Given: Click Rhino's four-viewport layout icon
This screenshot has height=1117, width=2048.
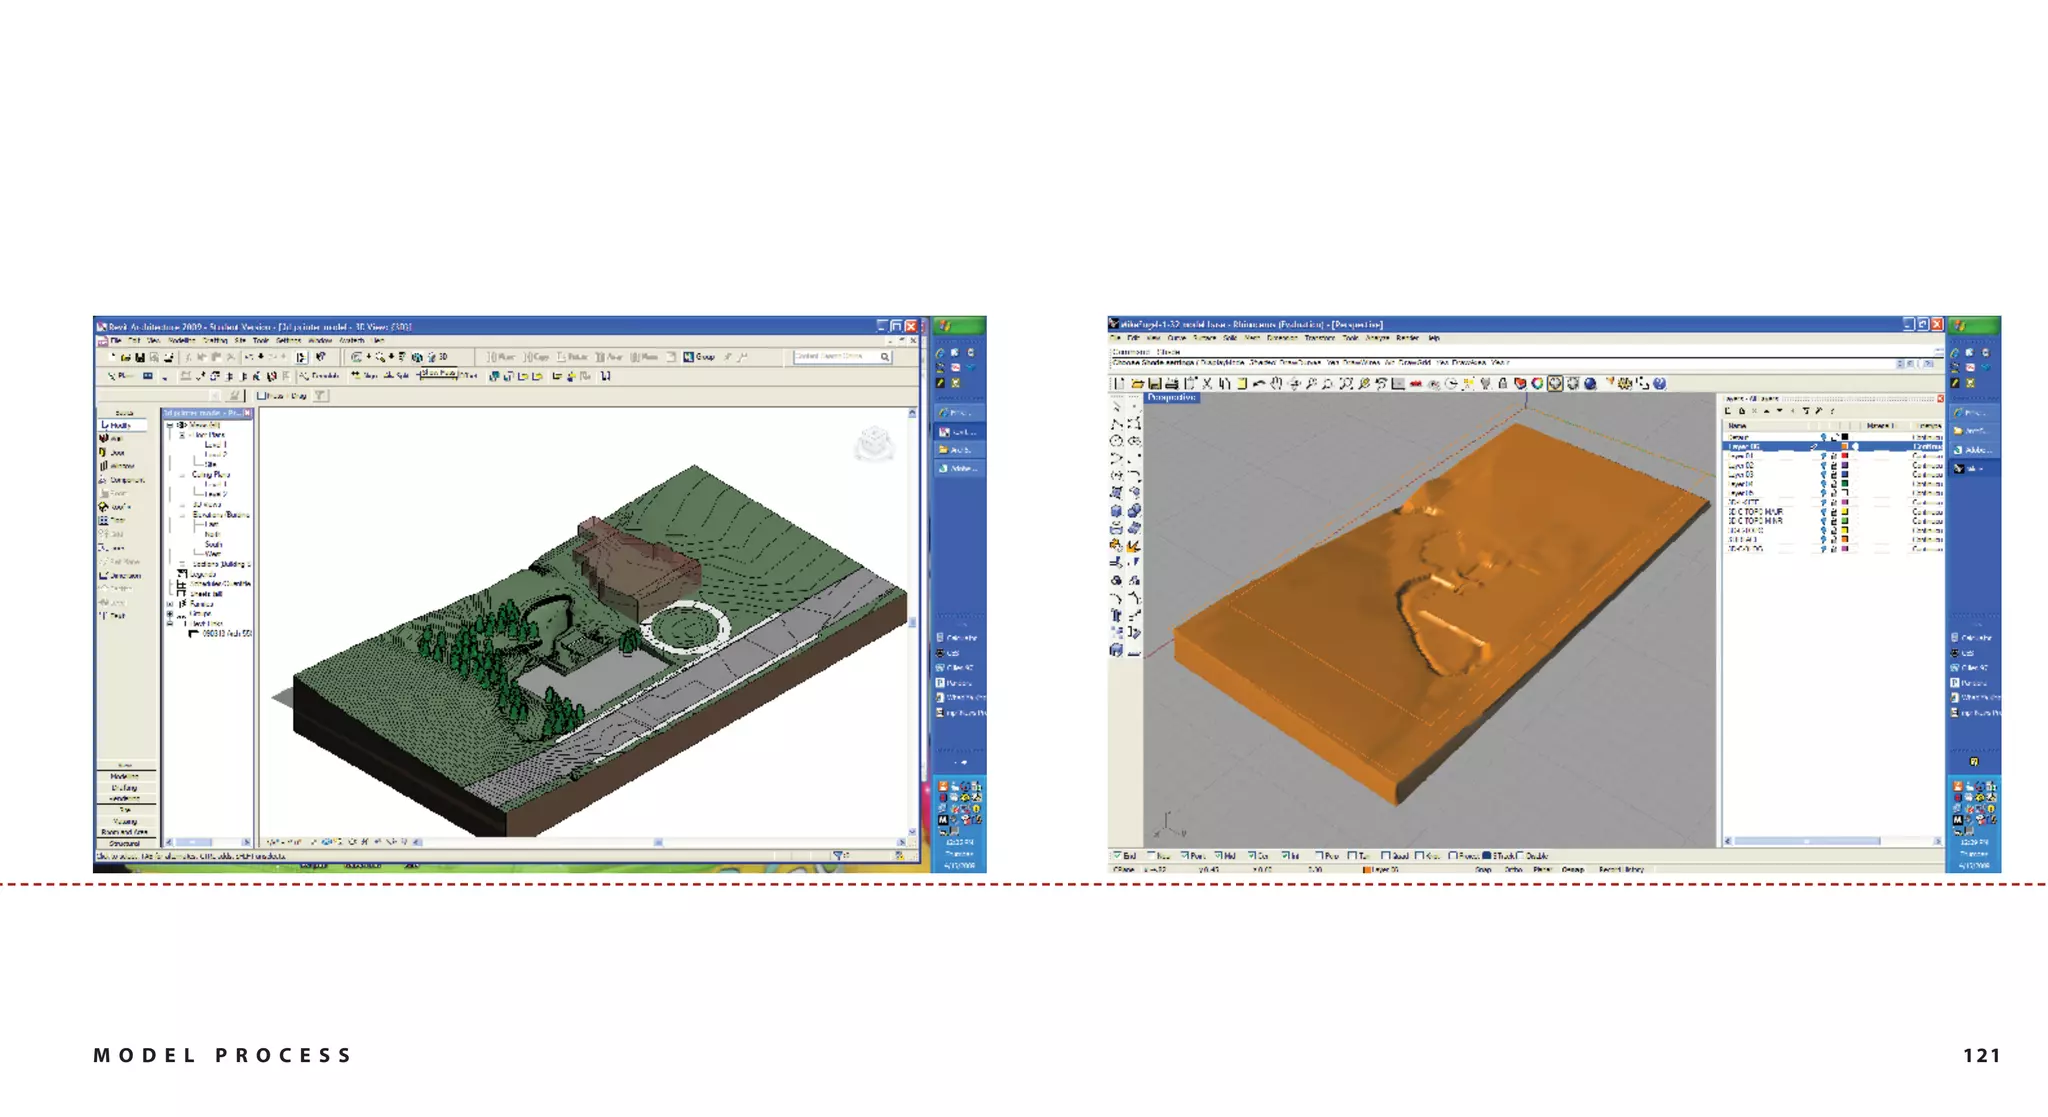Looking at the screenshot, I should click(x=1398, y=383).
